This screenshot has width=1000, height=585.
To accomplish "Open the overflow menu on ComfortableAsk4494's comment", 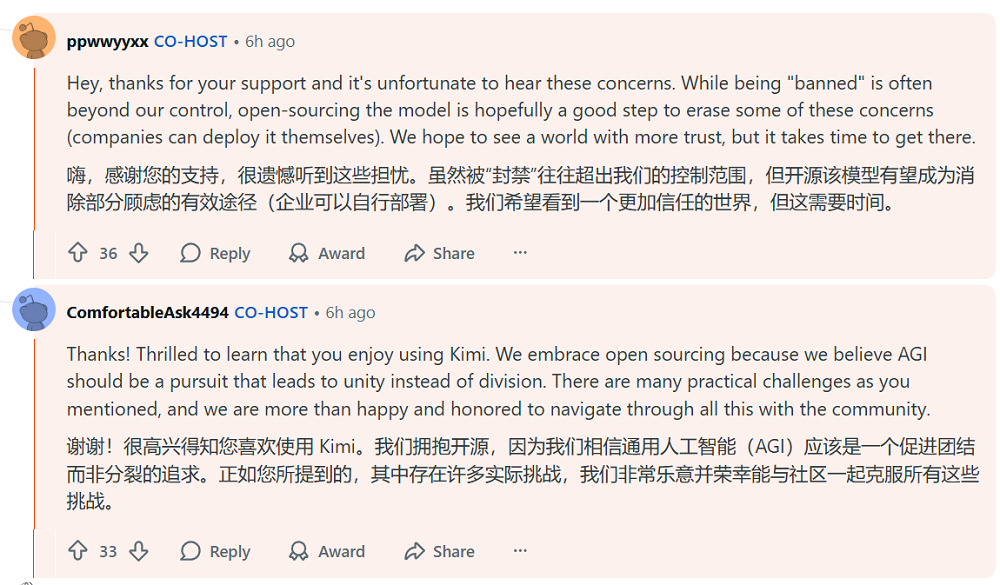I will 520,551.
